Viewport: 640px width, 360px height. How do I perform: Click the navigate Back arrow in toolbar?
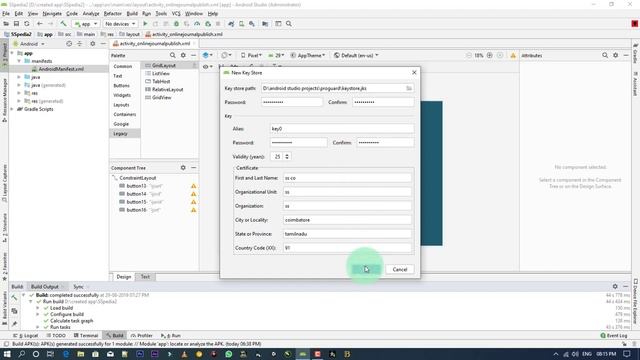(x=40, y=24)
